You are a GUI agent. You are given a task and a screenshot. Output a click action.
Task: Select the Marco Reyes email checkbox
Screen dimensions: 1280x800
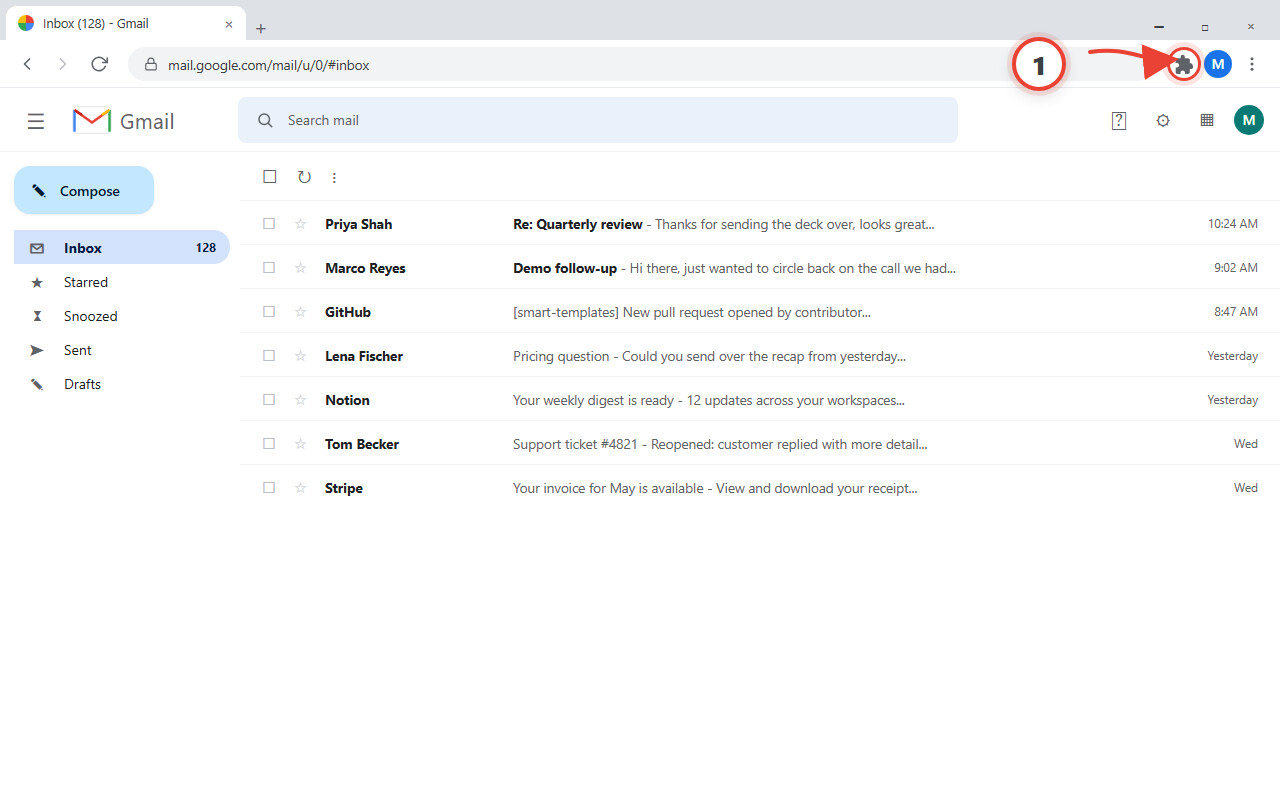(x=269, y=268)
